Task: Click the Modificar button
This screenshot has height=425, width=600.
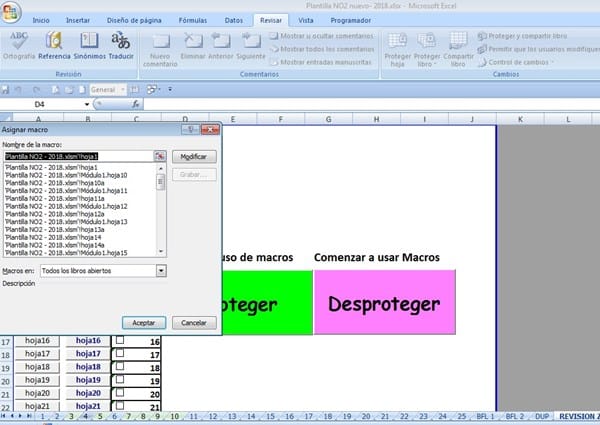Action: point(194,156)
